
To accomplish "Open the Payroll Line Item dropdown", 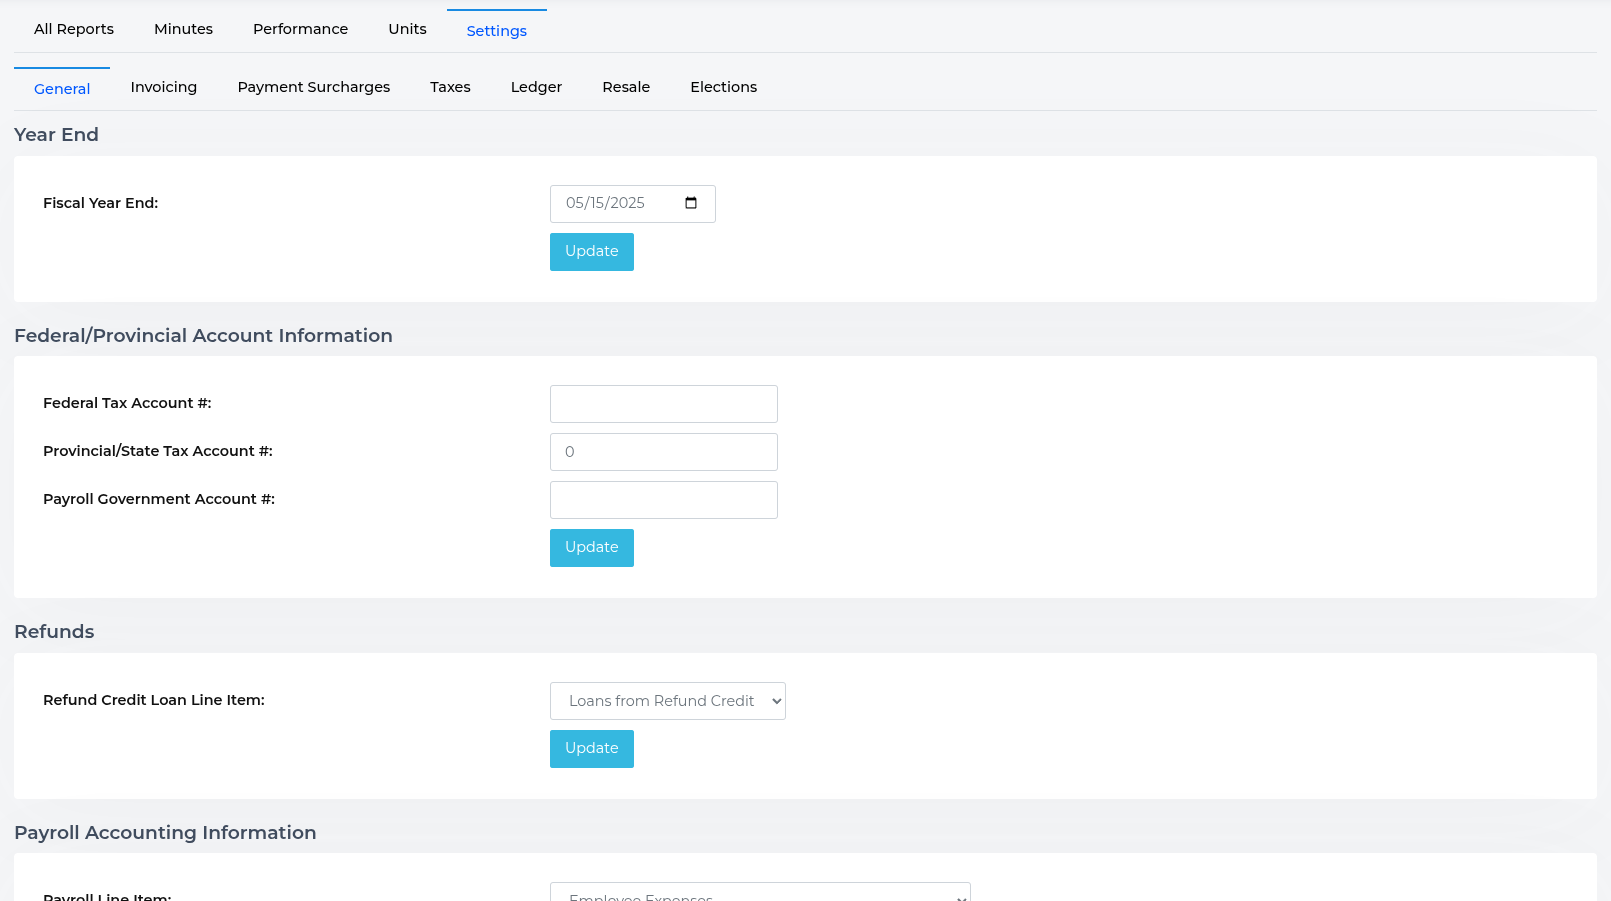I will (x=759, y=893).
